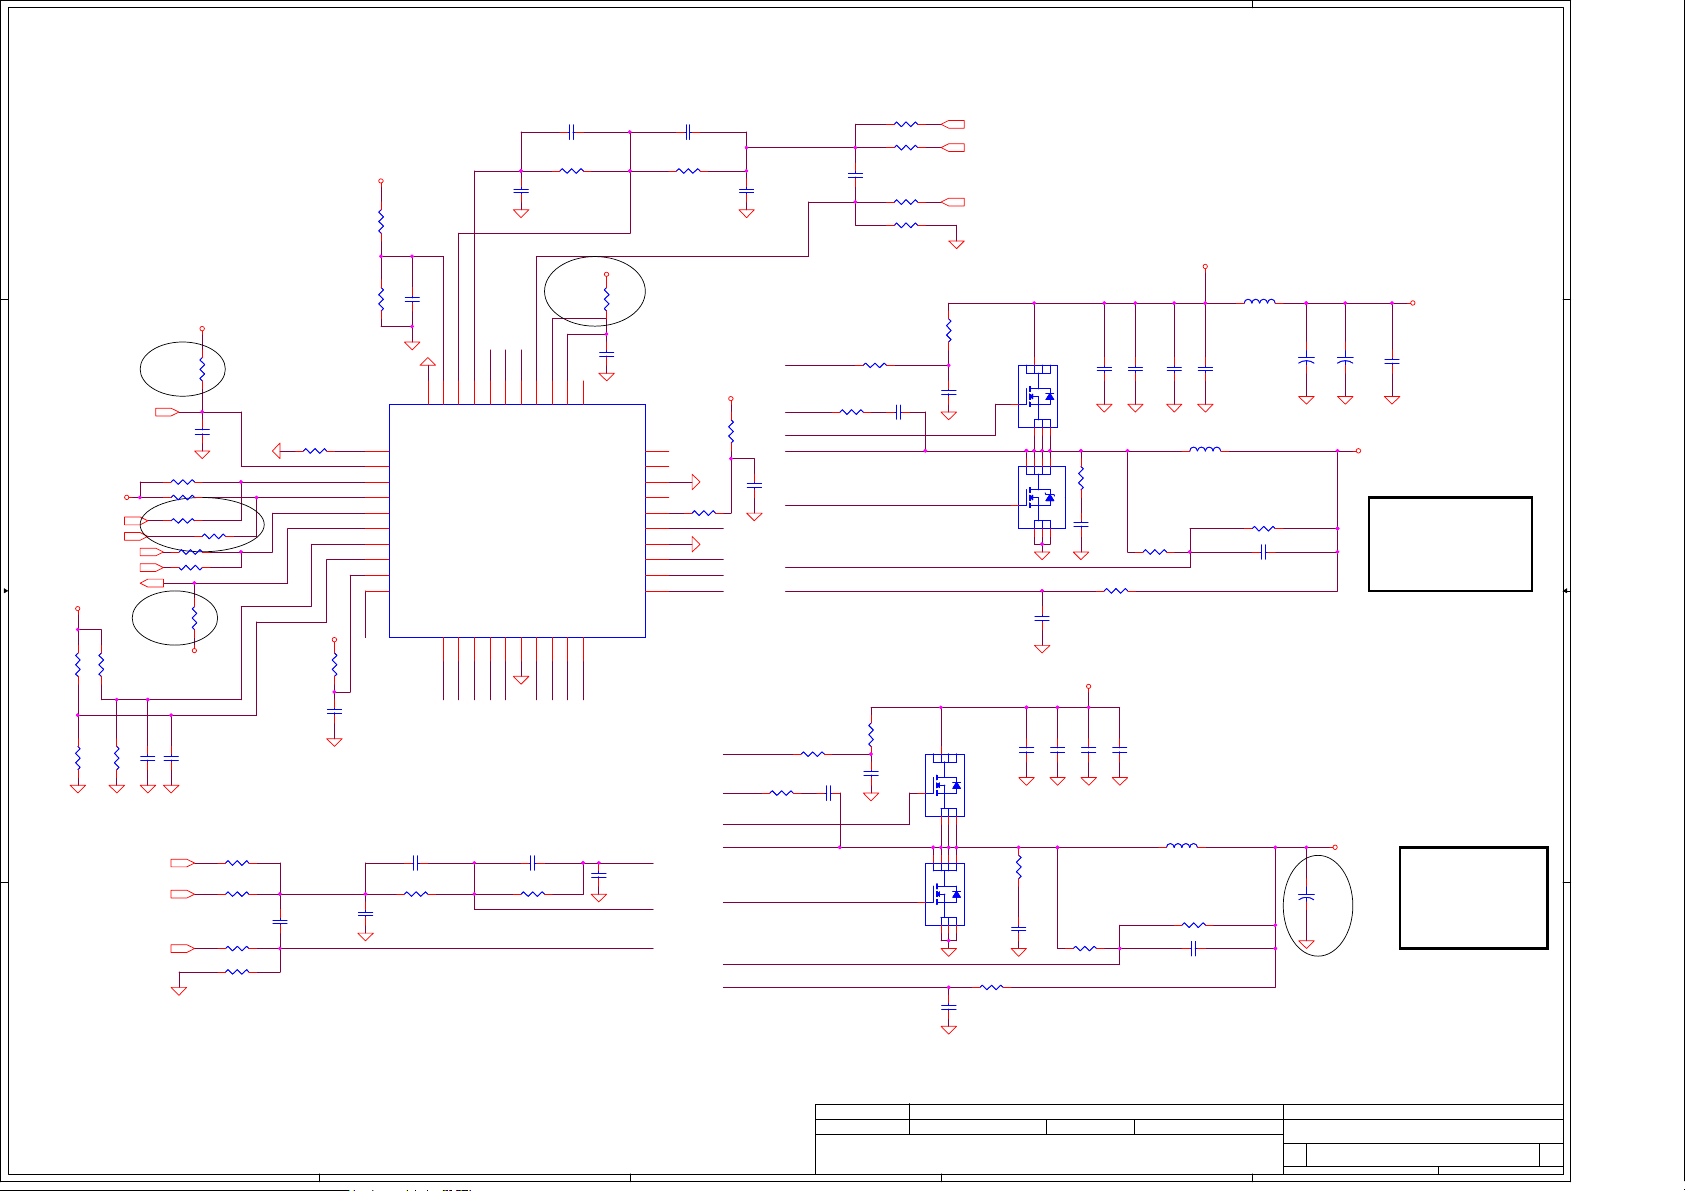Viewport: 1685px width, 1191px height.
Task: Click the small arrow marker on the left border
Action: coord(6,591)
